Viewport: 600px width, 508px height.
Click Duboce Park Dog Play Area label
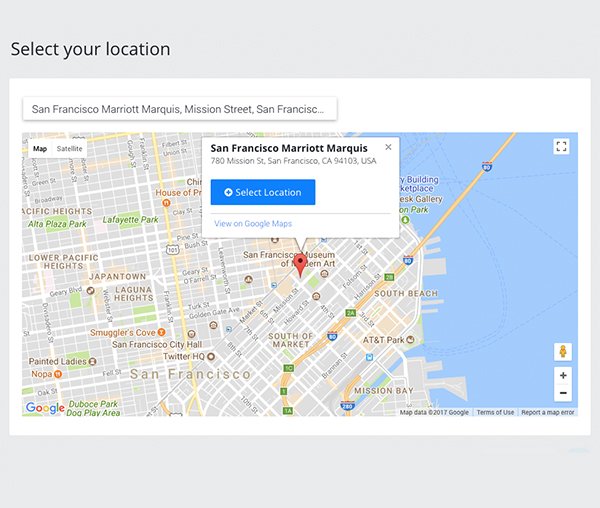point(93,408)
